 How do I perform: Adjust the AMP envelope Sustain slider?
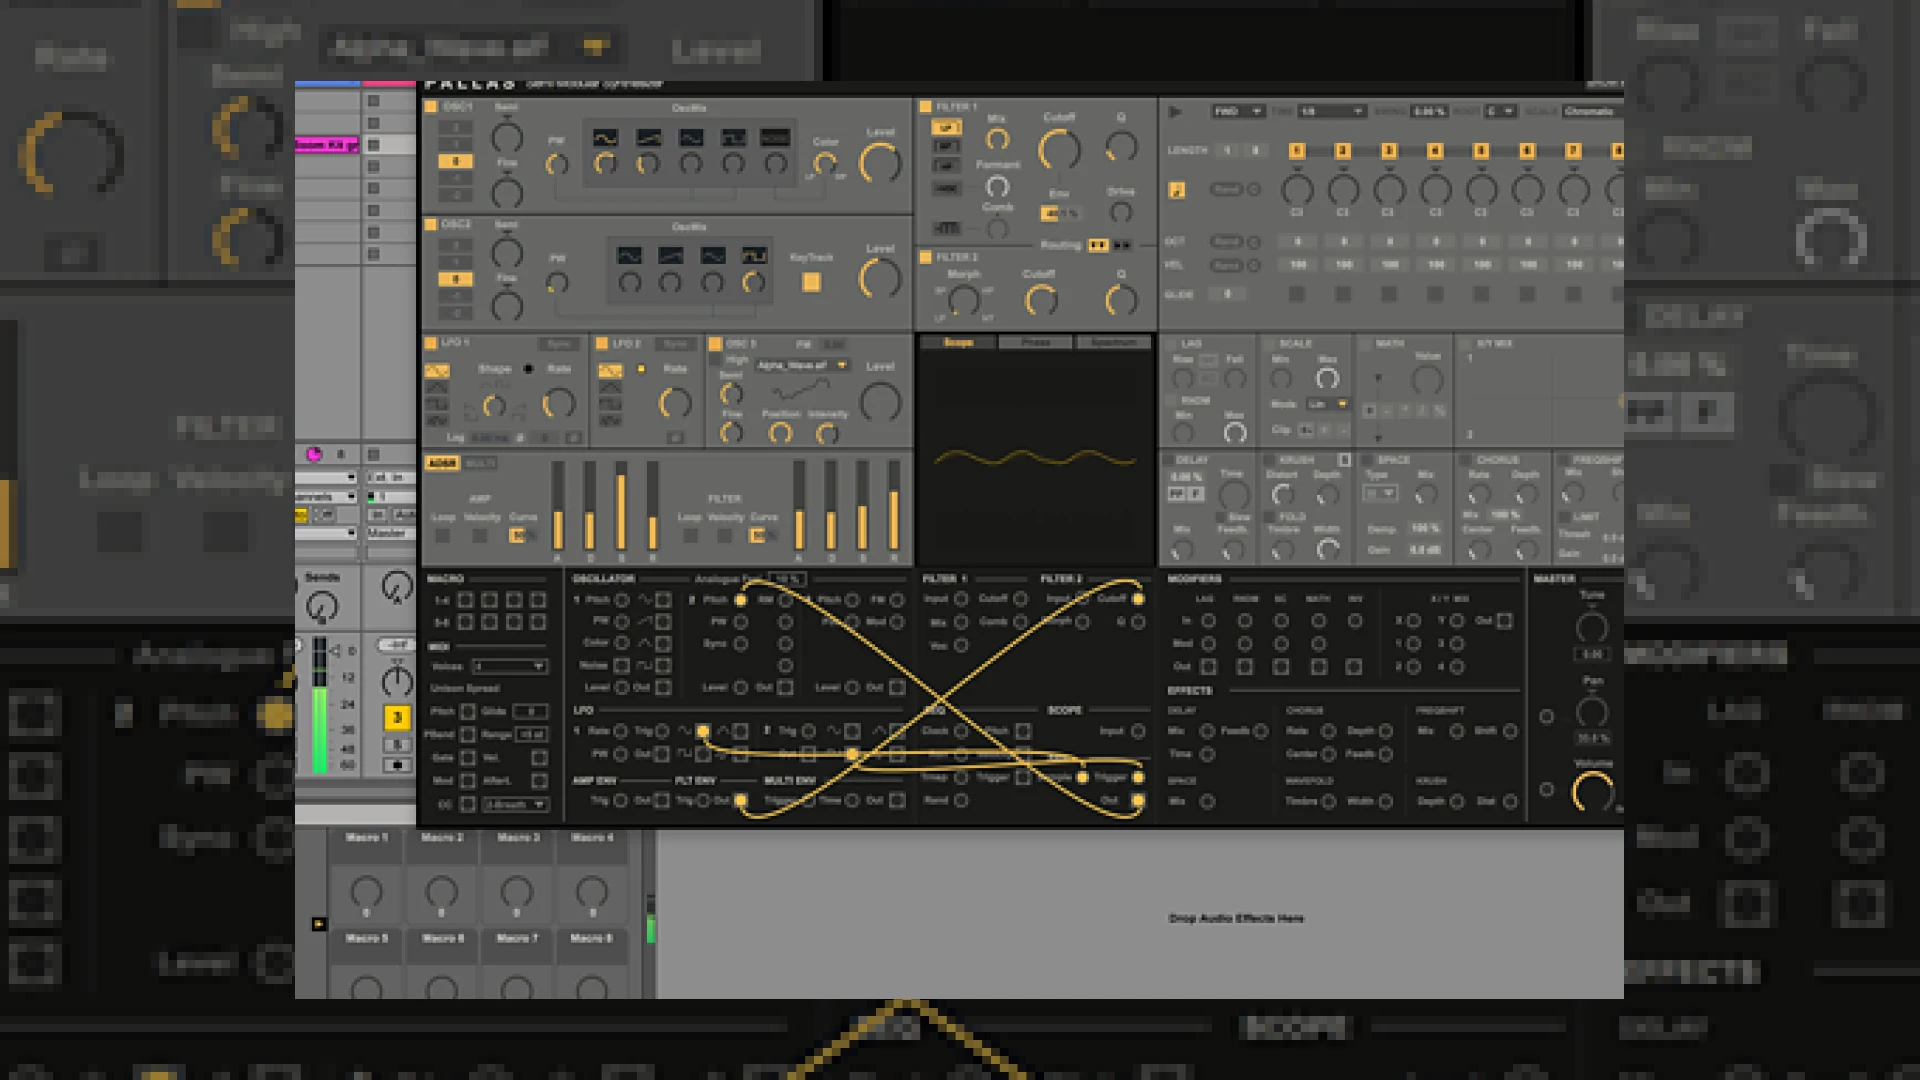[621, 505]
